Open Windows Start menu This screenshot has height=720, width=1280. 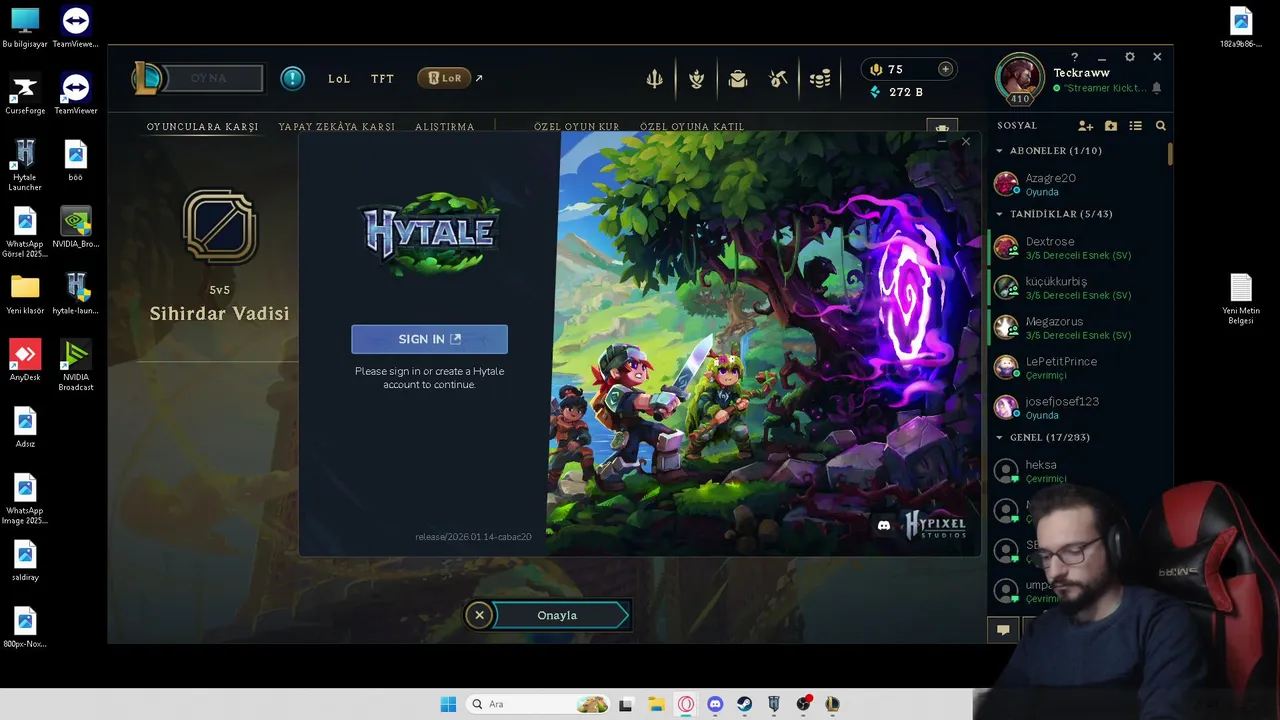pos(448,704)
